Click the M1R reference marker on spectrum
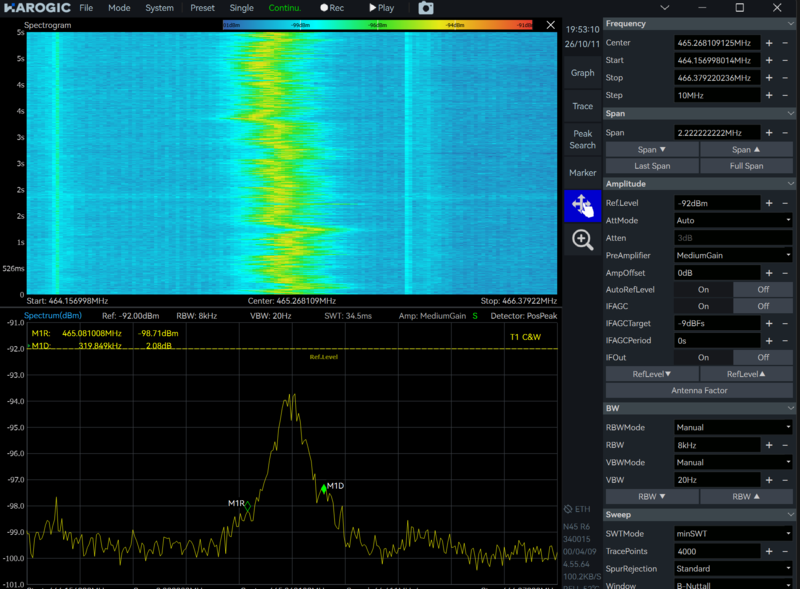Image resolution: width=800 pixels, height=589 pixels. pyautogui.click(x=247, y=507)
